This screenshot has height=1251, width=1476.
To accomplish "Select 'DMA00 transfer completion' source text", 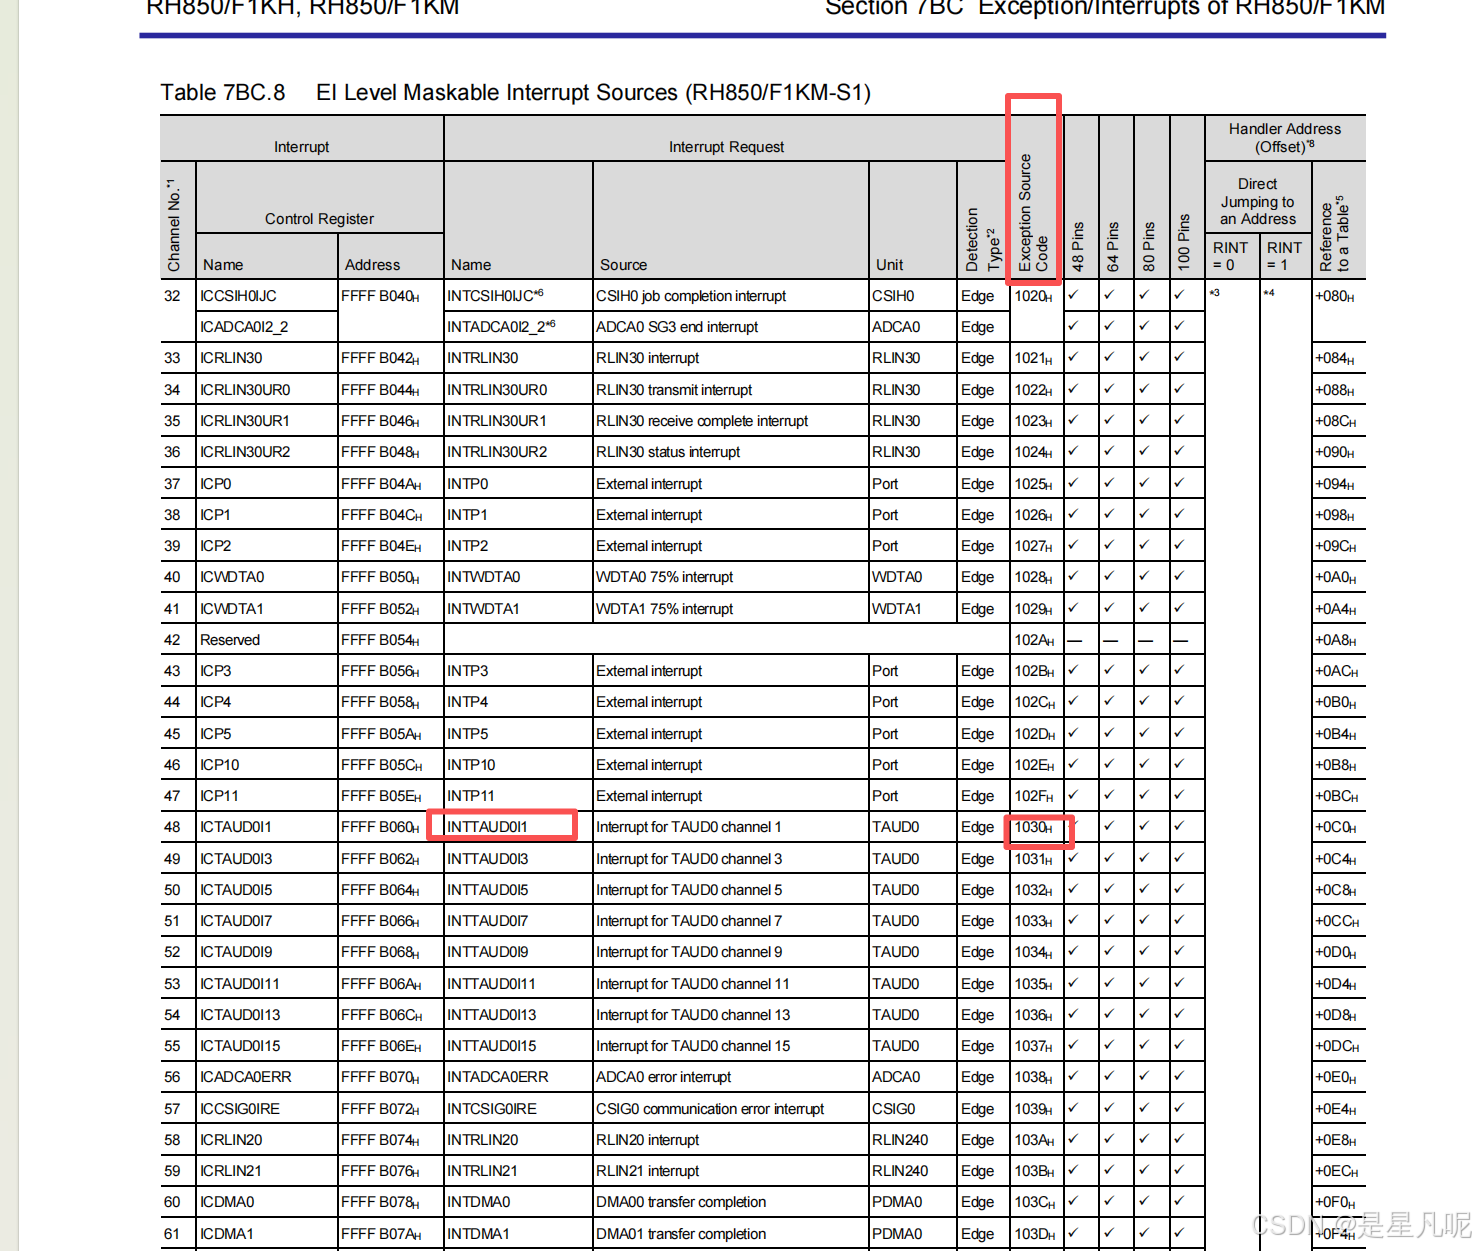I will click(x=681, y=1202).
